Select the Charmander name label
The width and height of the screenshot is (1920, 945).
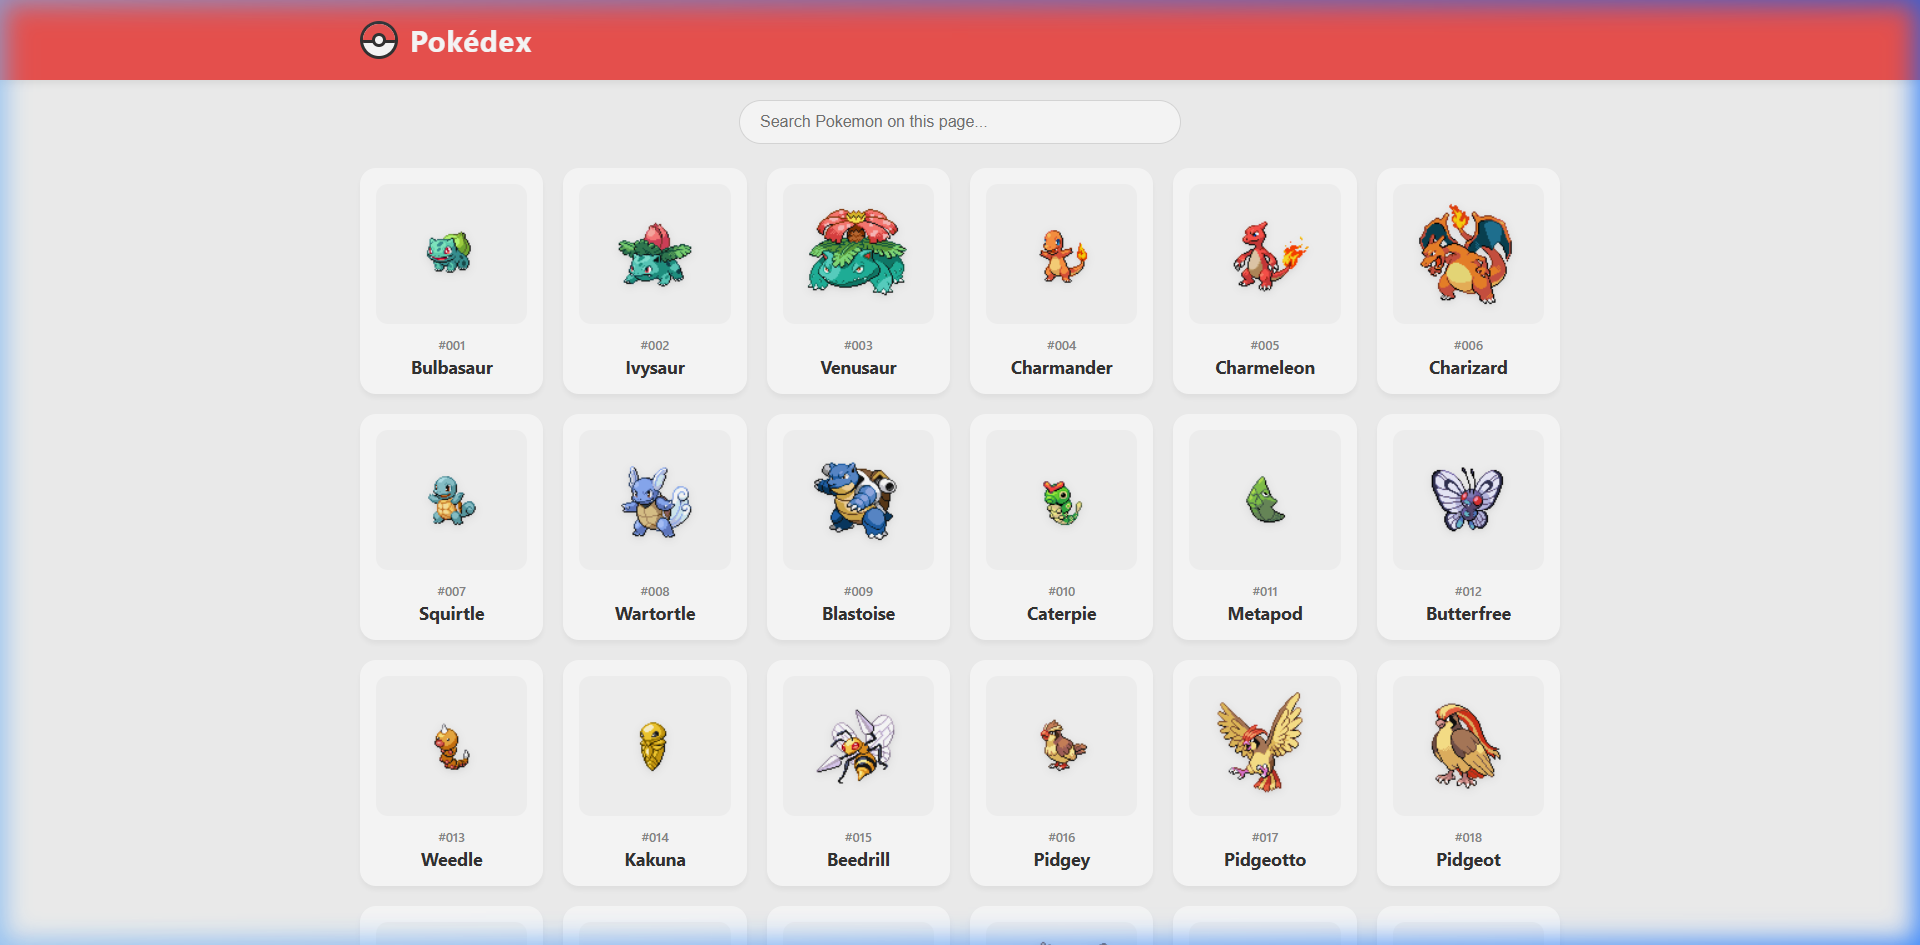point(1061,368)
